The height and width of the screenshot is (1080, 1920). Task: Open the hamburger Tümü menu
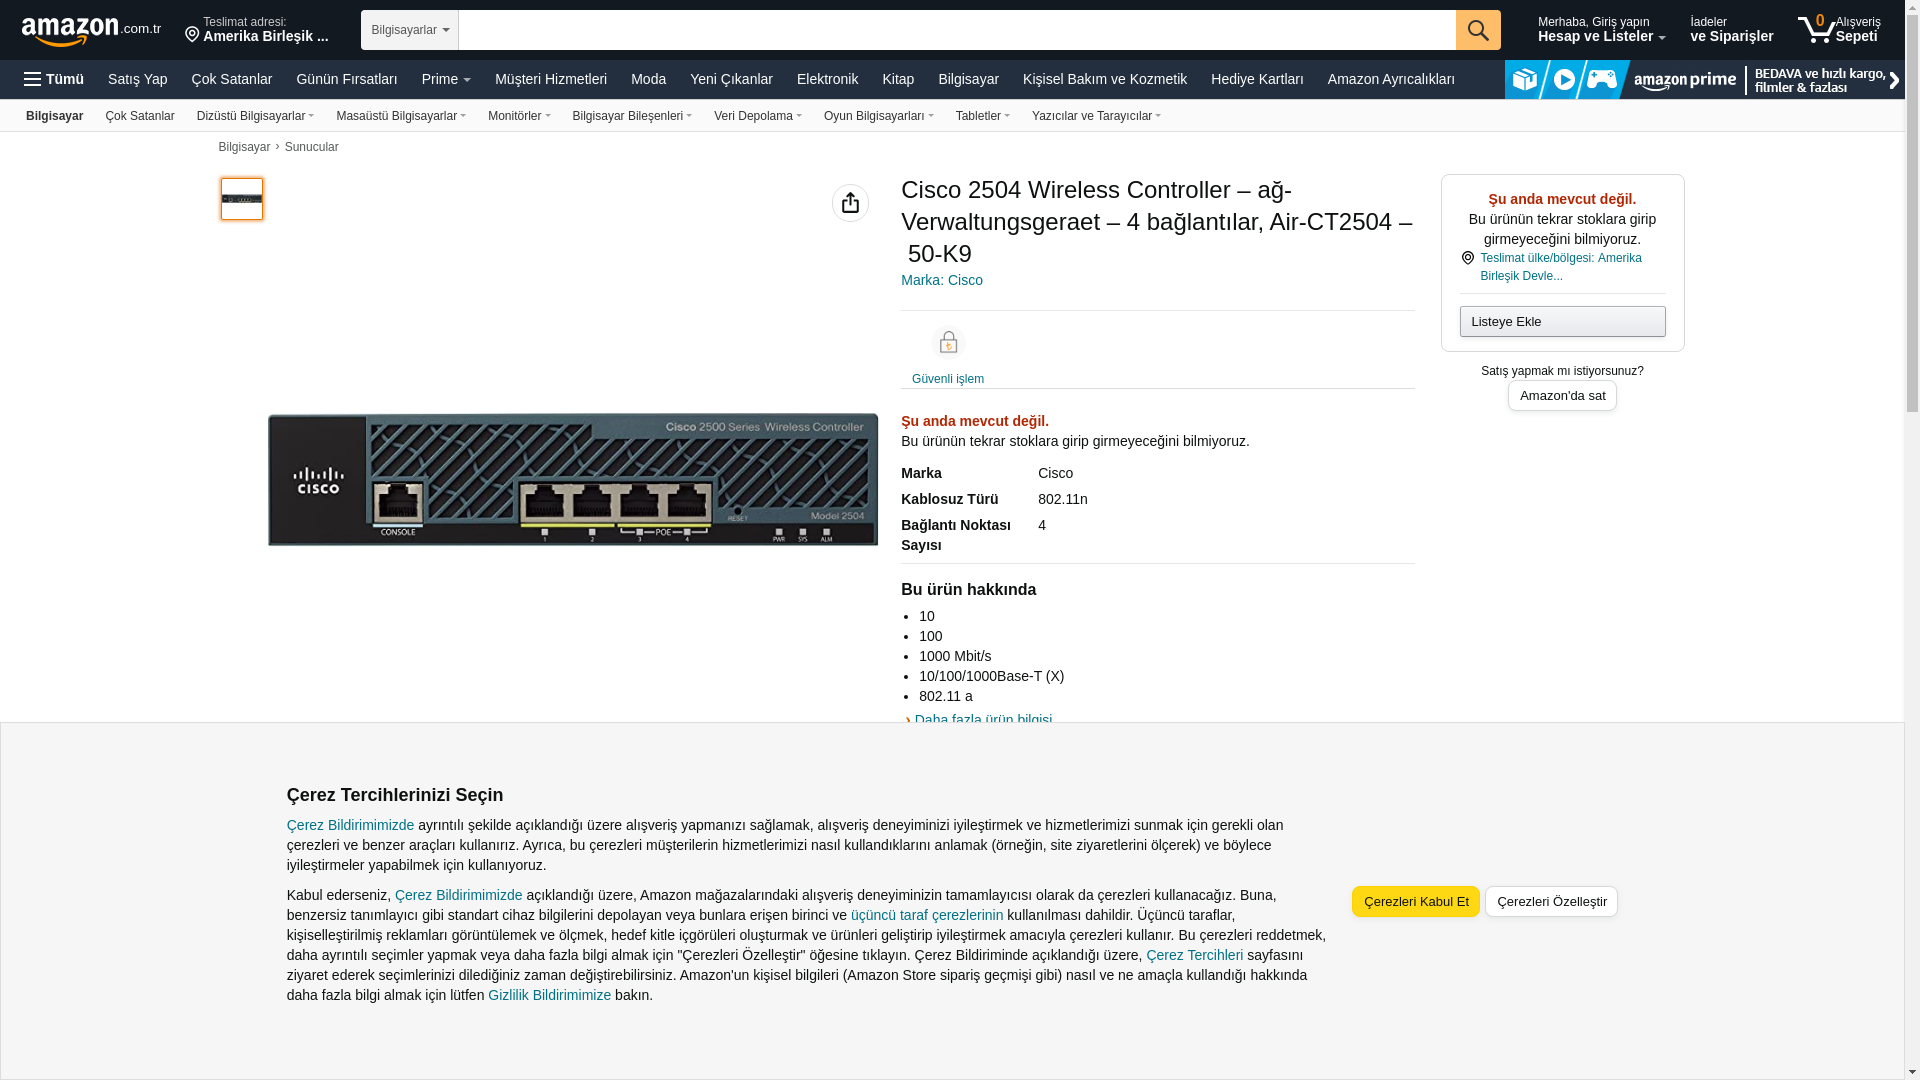pyautogui.click(x=54, y=79)
